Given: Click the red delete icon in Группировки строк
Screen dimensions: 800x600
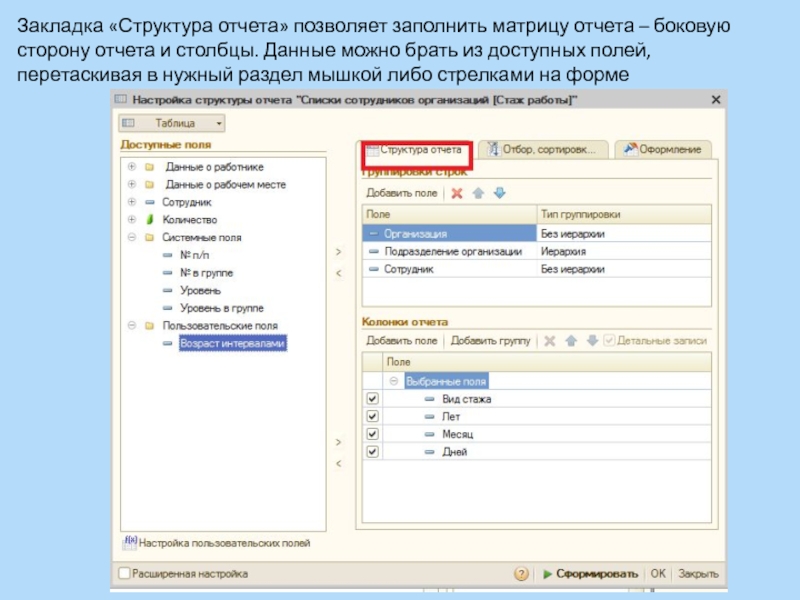Looking at the screenshot, I should click(457, 193).
